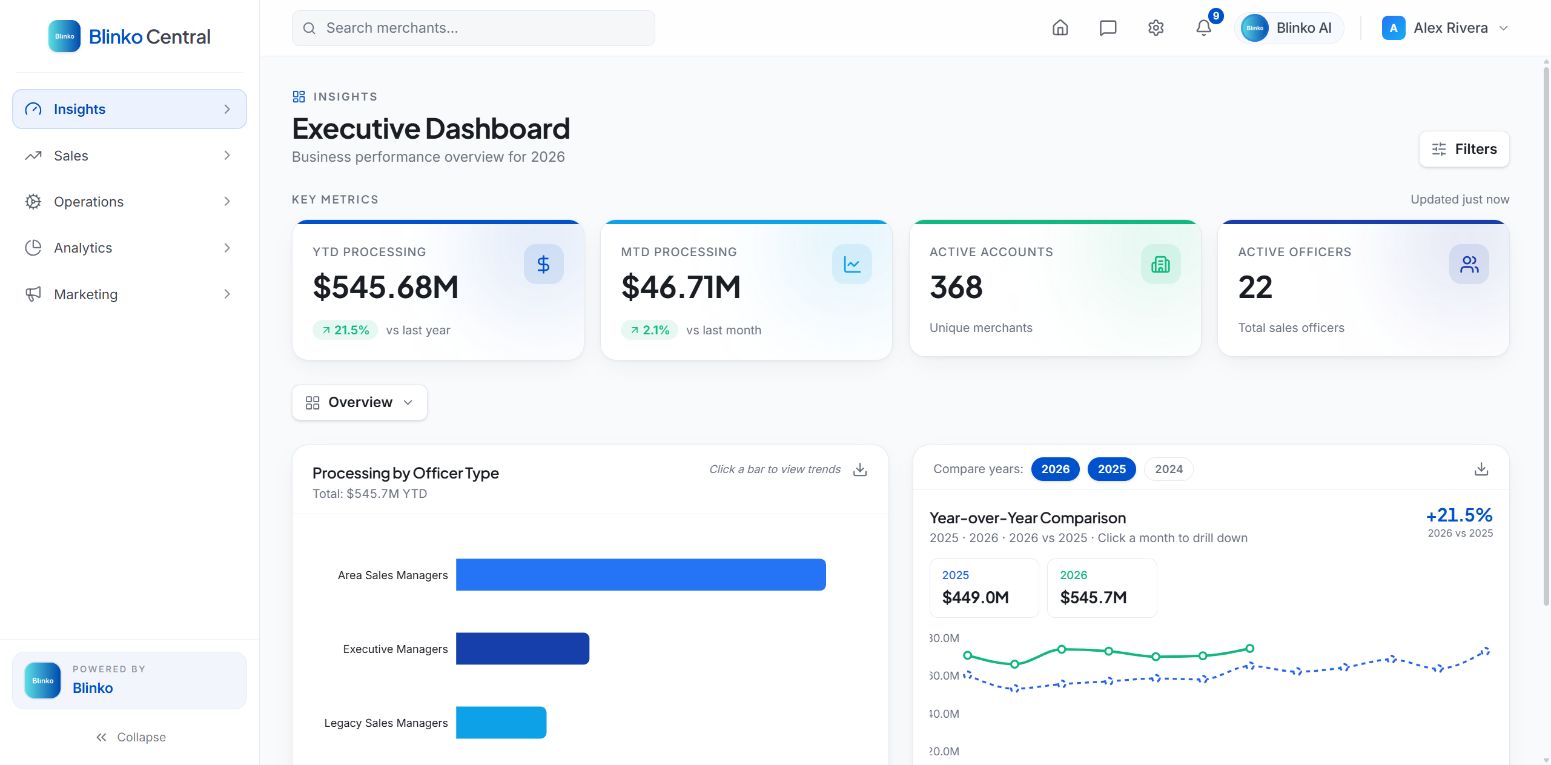Launch Blinko AI assistant
Image resolution: width=1551 pixels, height=765 pixels.
point(1290,28)
